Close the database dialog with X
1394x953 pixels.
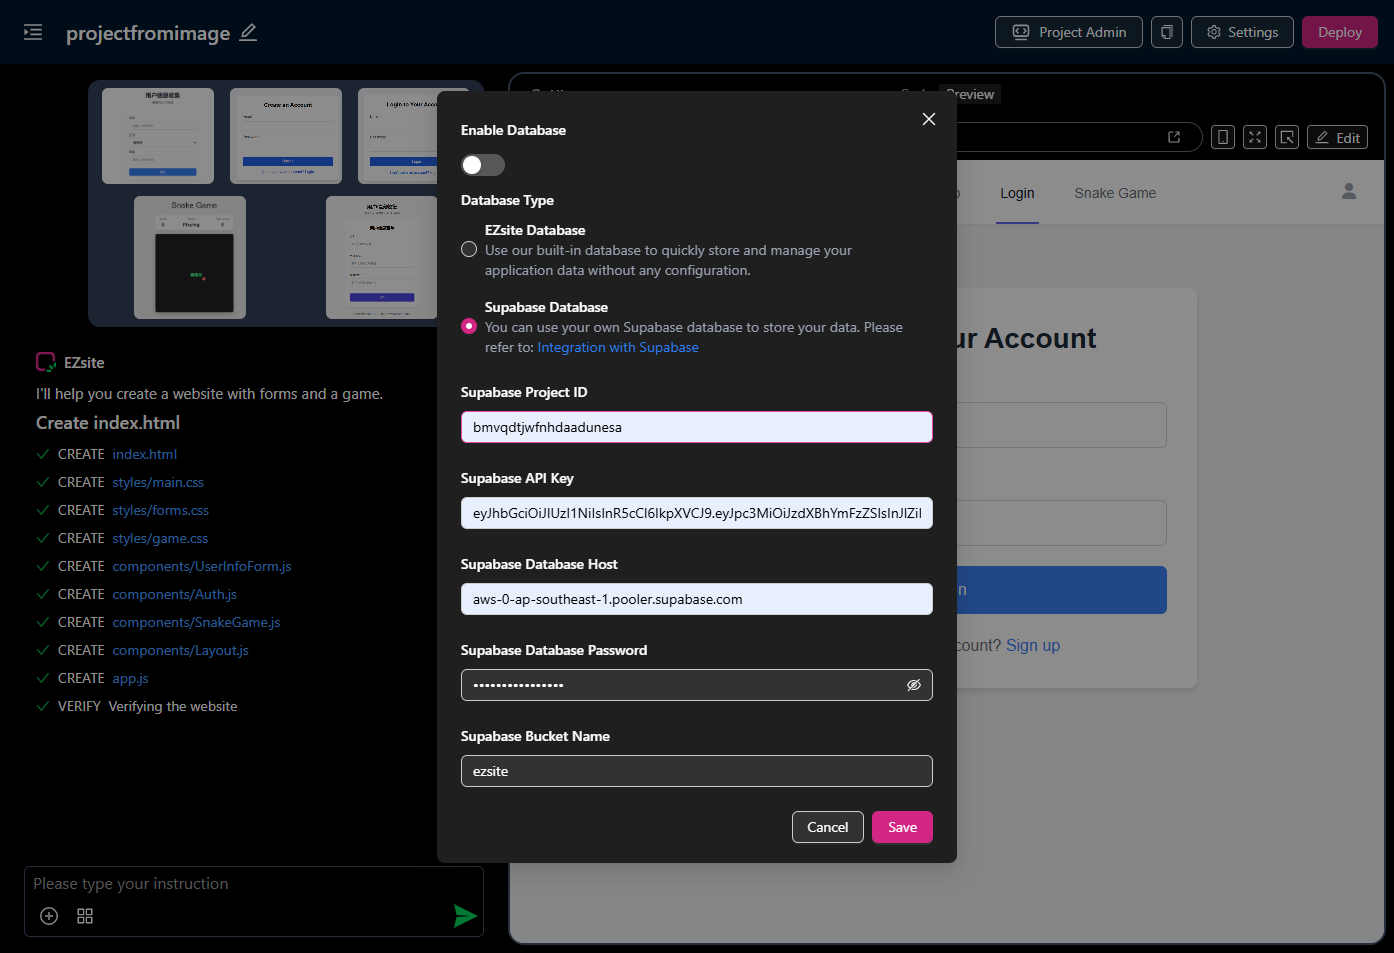928,119
